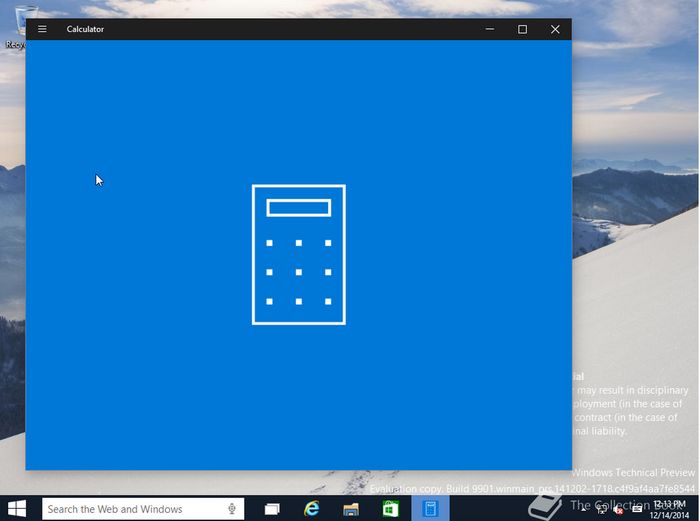
Task: Show hidden system tray icons
Action: 583,509
